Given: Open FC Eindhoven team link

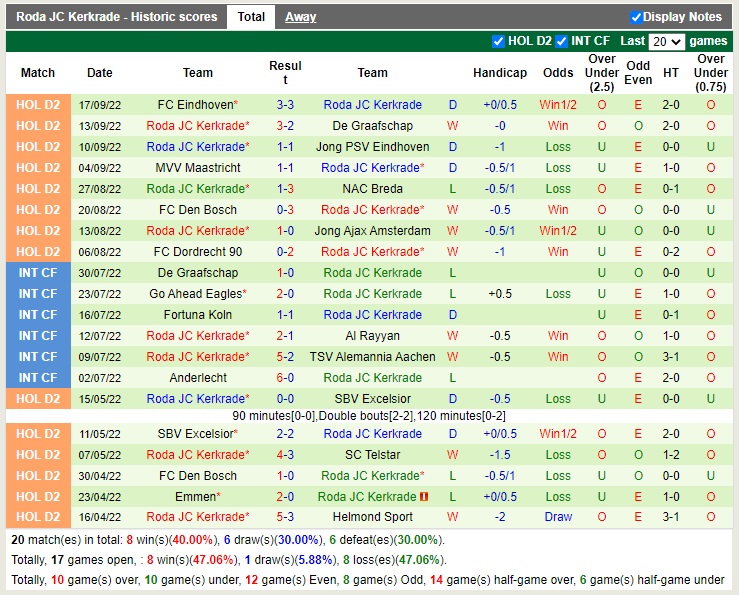Looking at the screenshot, I should (196, 105).
